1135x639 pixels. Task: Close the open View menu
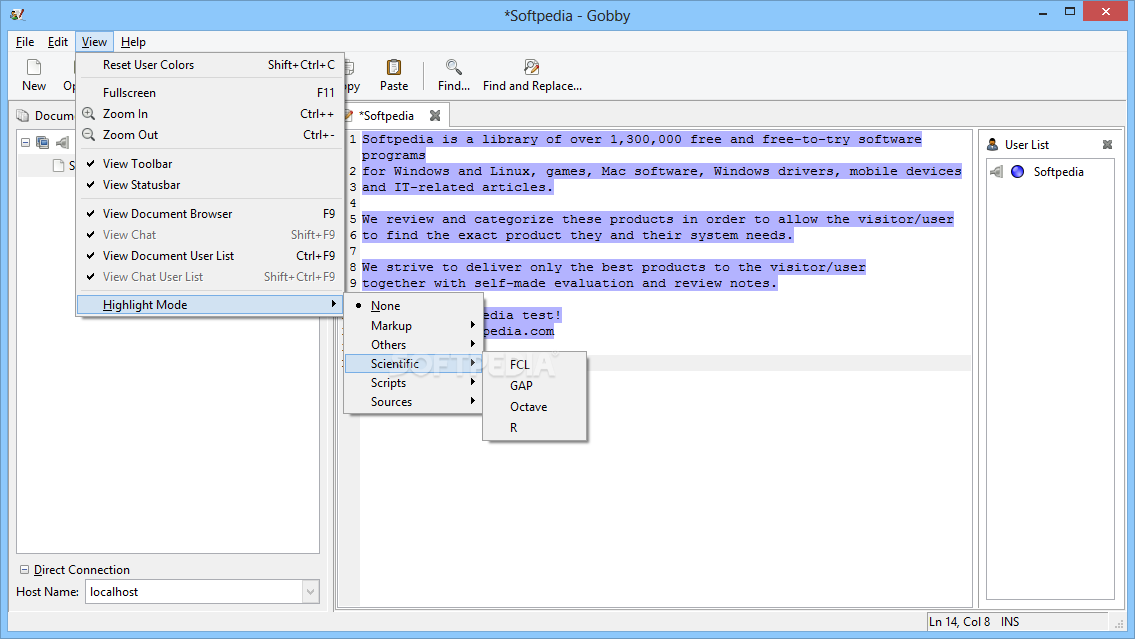coord(94,42)
